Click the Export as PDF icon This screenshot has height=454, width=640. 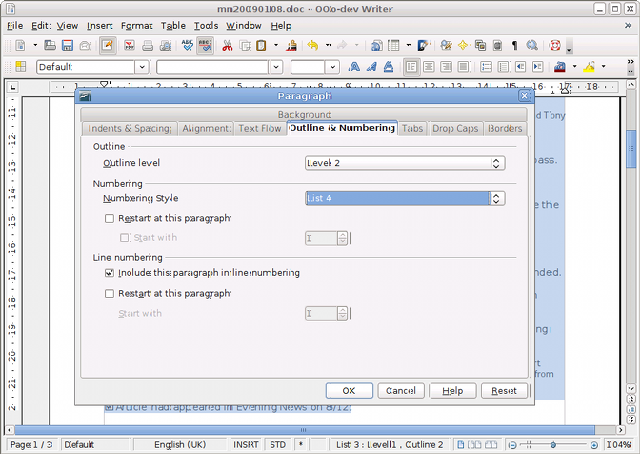pos(127,46)
